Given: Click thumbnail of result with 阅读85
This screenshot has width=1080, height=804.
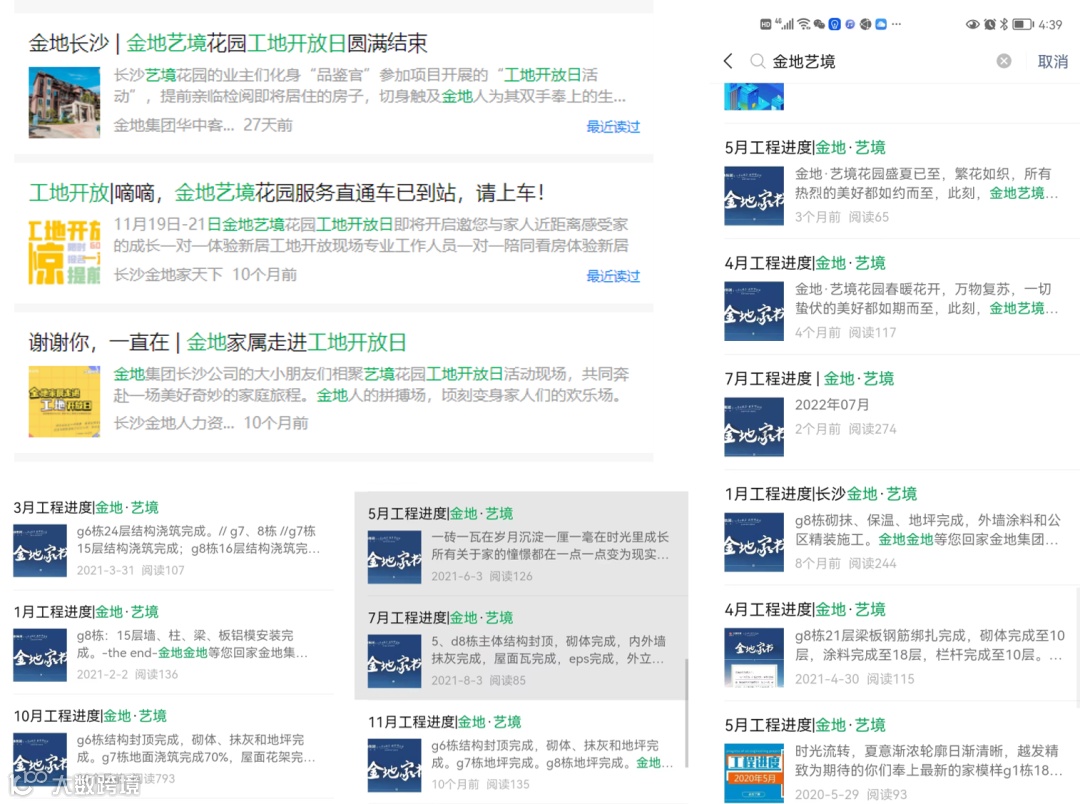Looking at the screenshot, I should coord(395,661).
